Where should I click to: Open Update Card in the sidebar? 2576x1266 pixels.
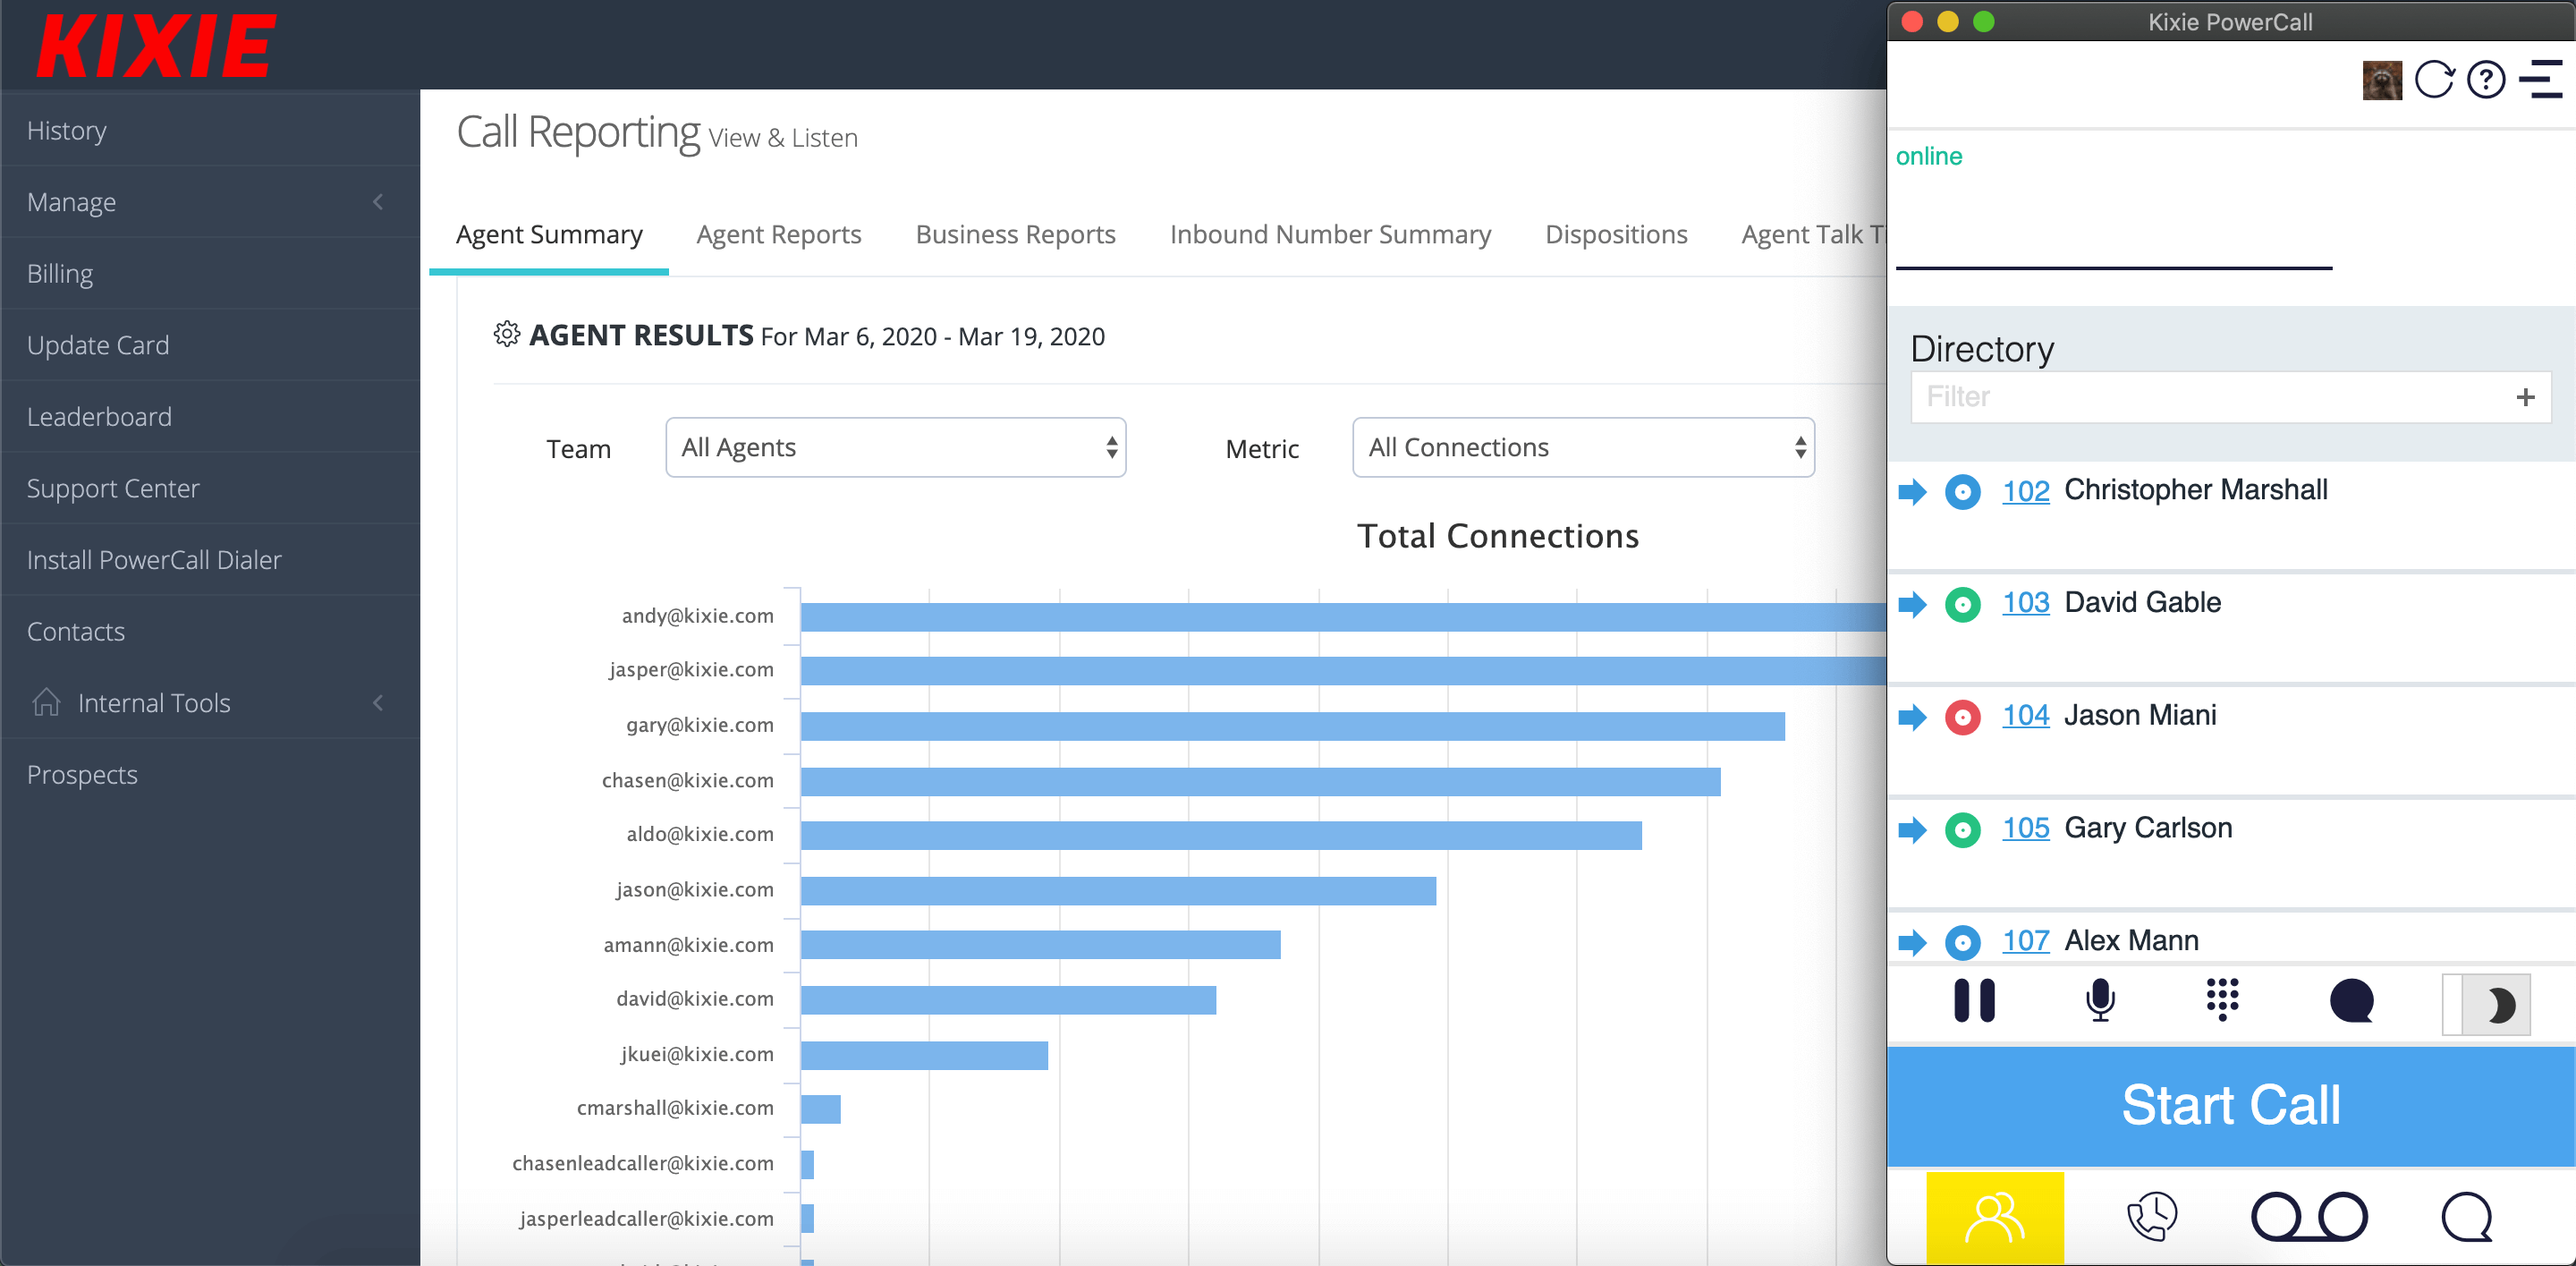click(x=210, y=345)
